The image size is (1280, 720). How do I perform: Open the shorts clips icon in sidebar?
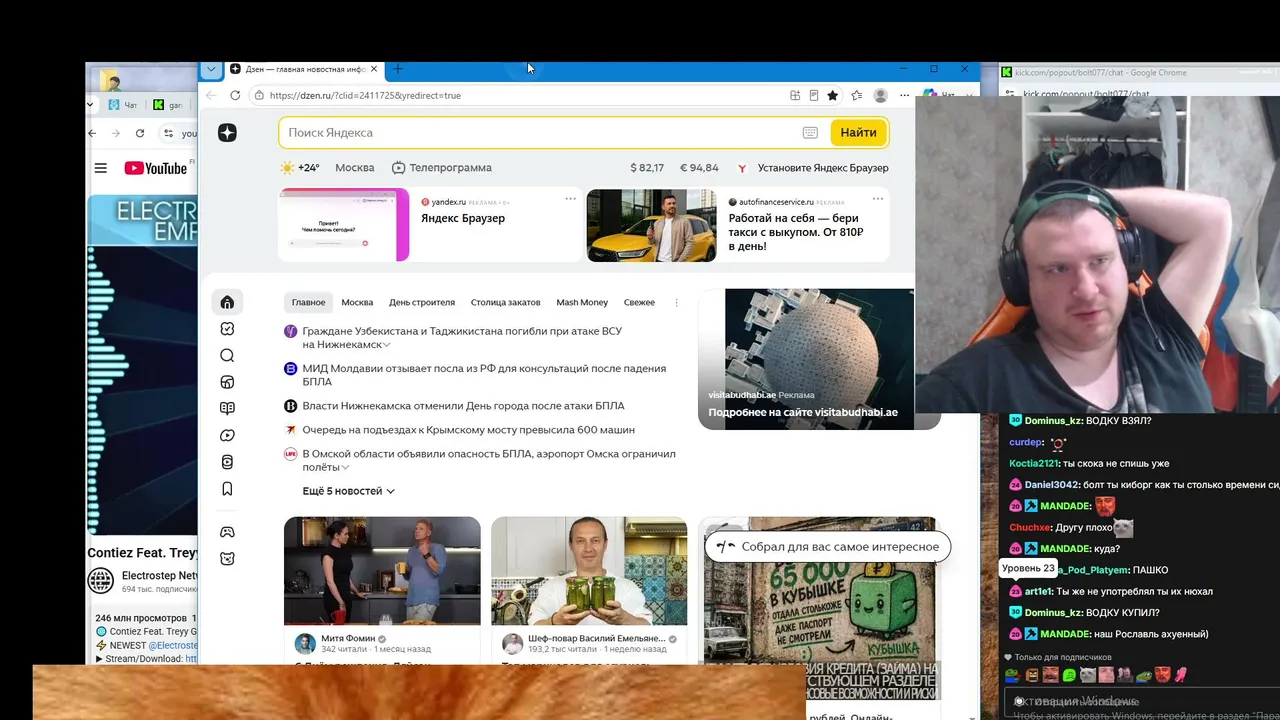[227, 462]
